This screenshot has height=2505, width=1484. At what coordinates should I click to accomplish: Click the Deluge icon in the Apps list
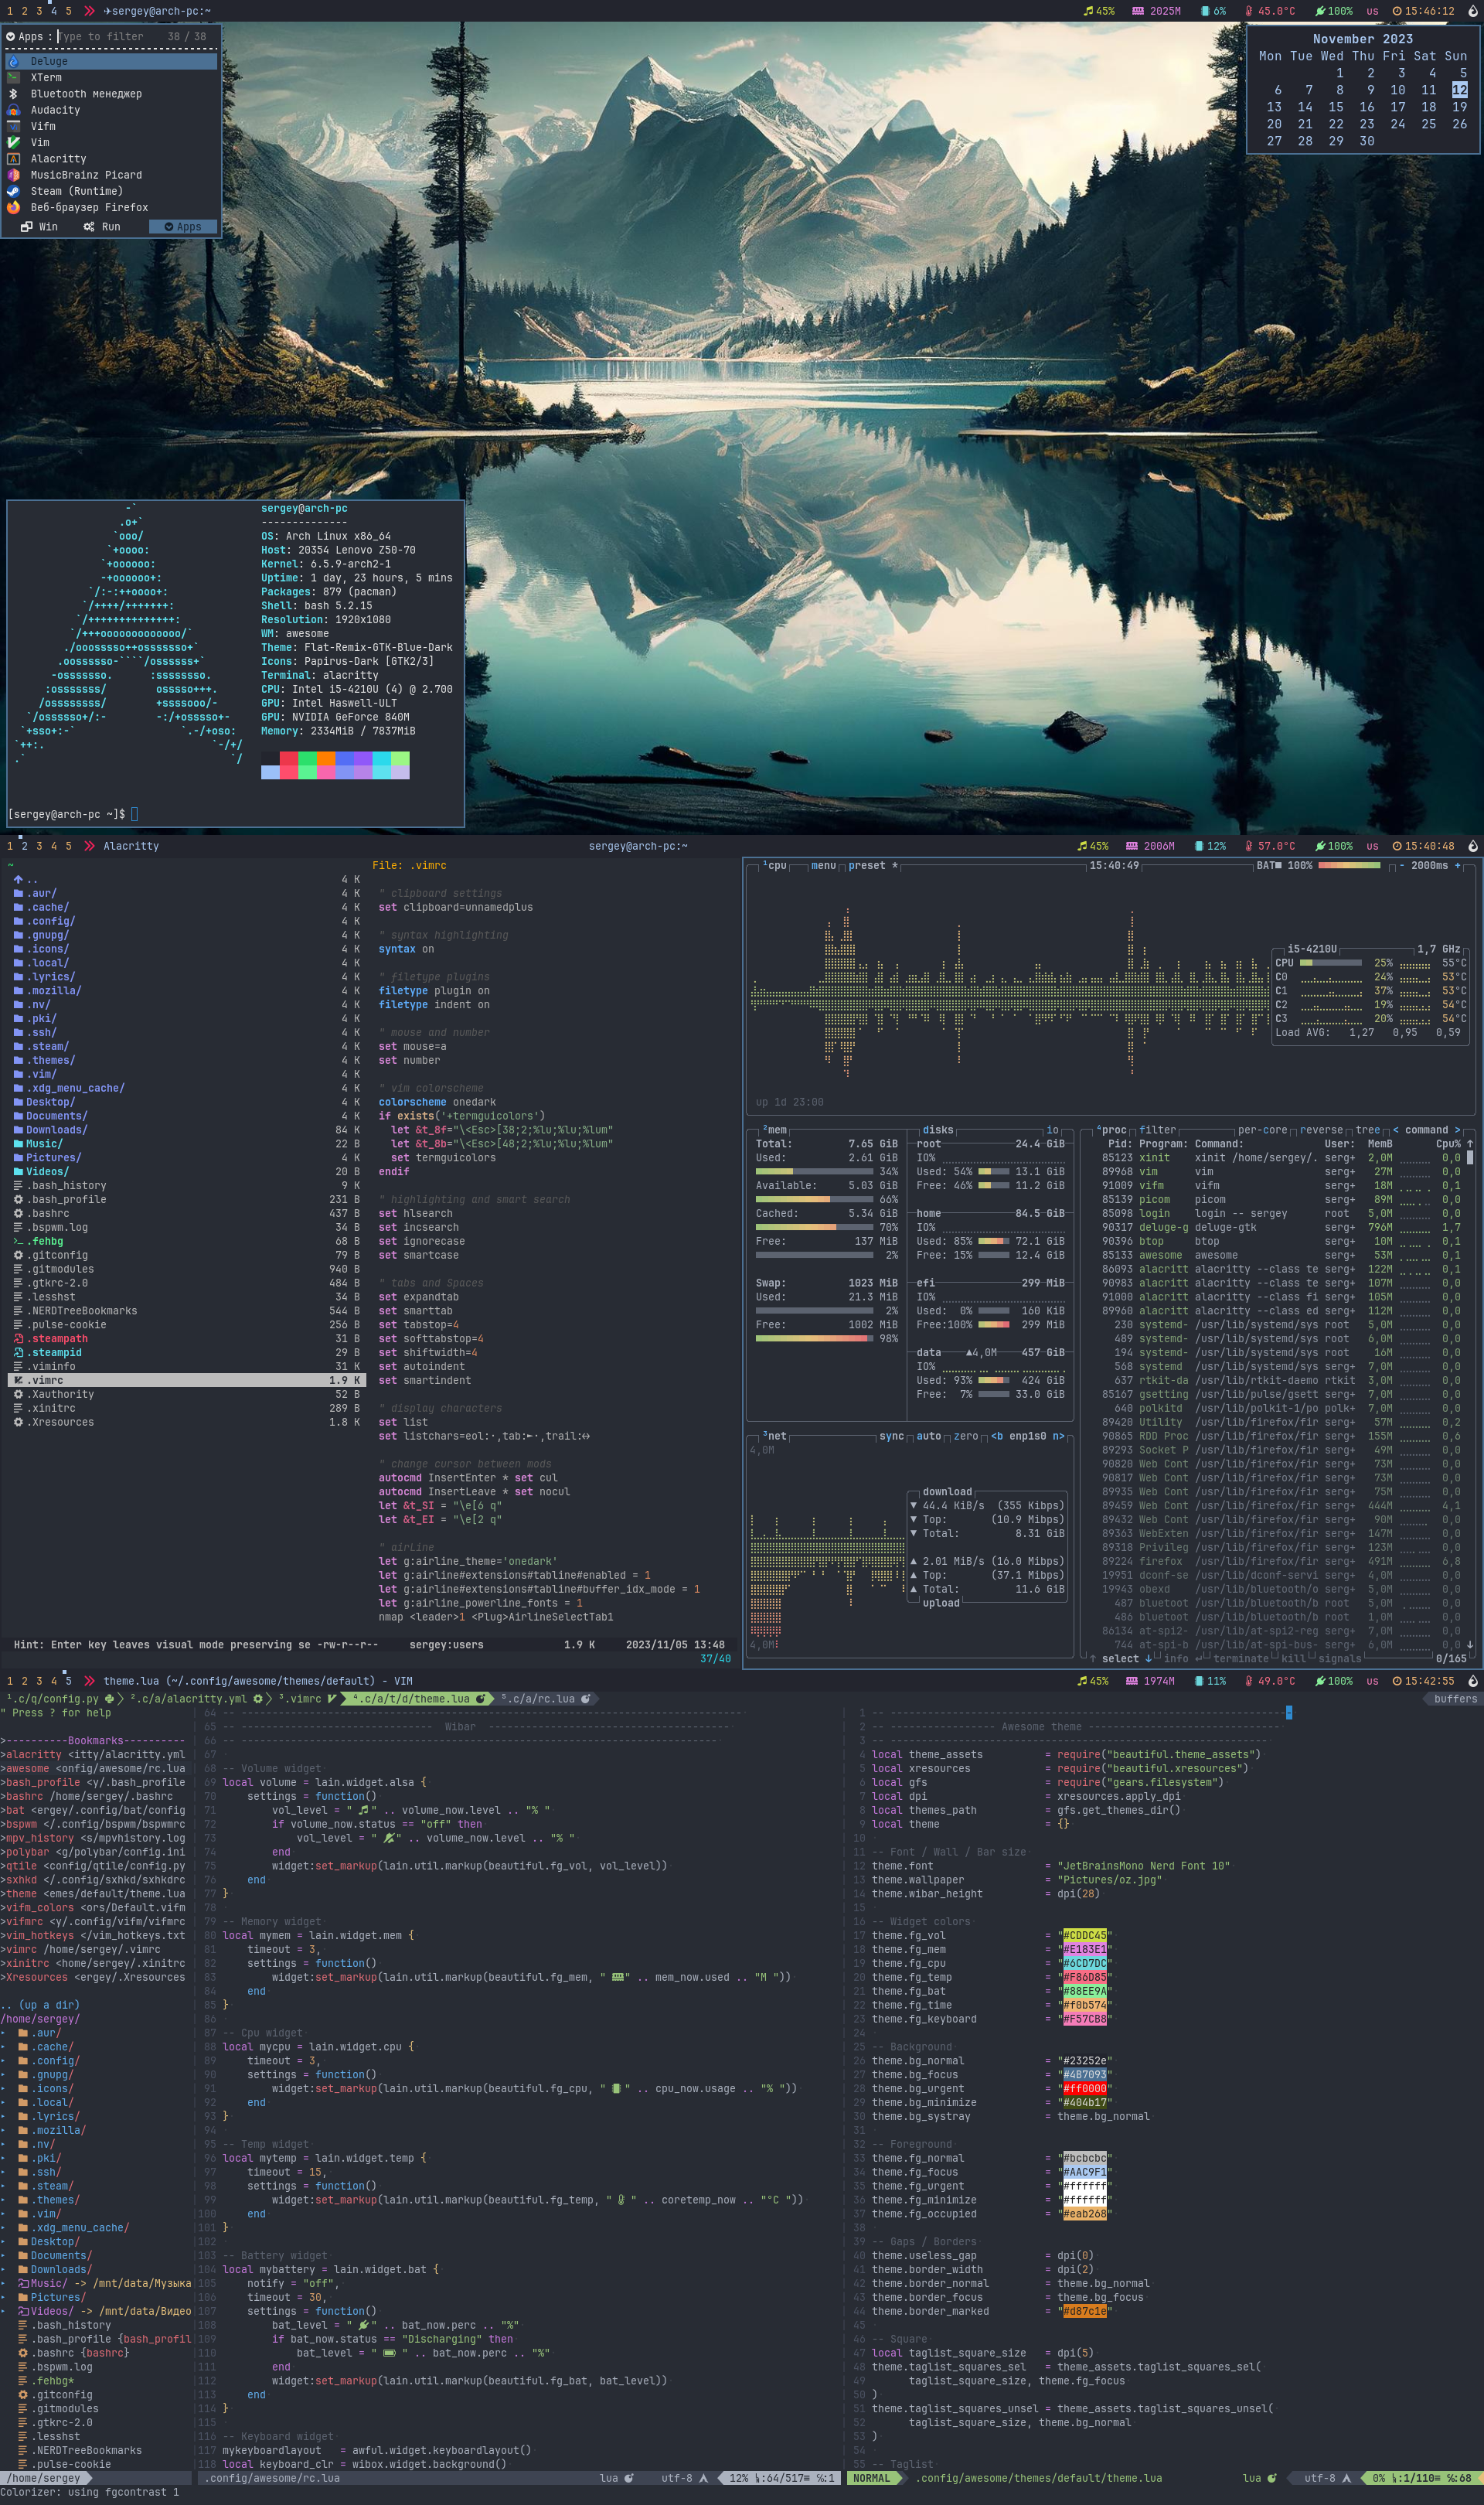point(13,61)
